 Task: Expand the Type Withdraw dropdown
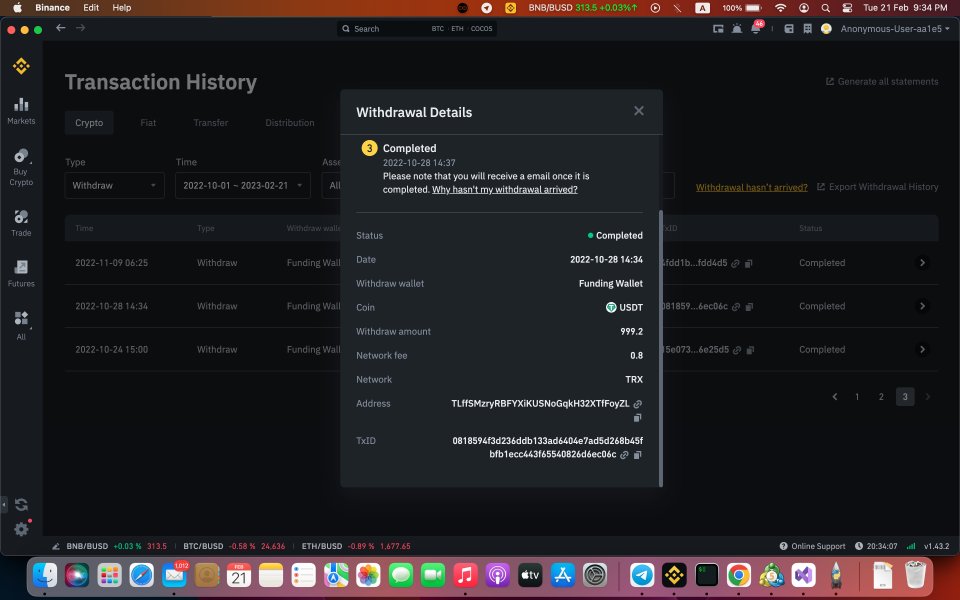pos(114,186)
